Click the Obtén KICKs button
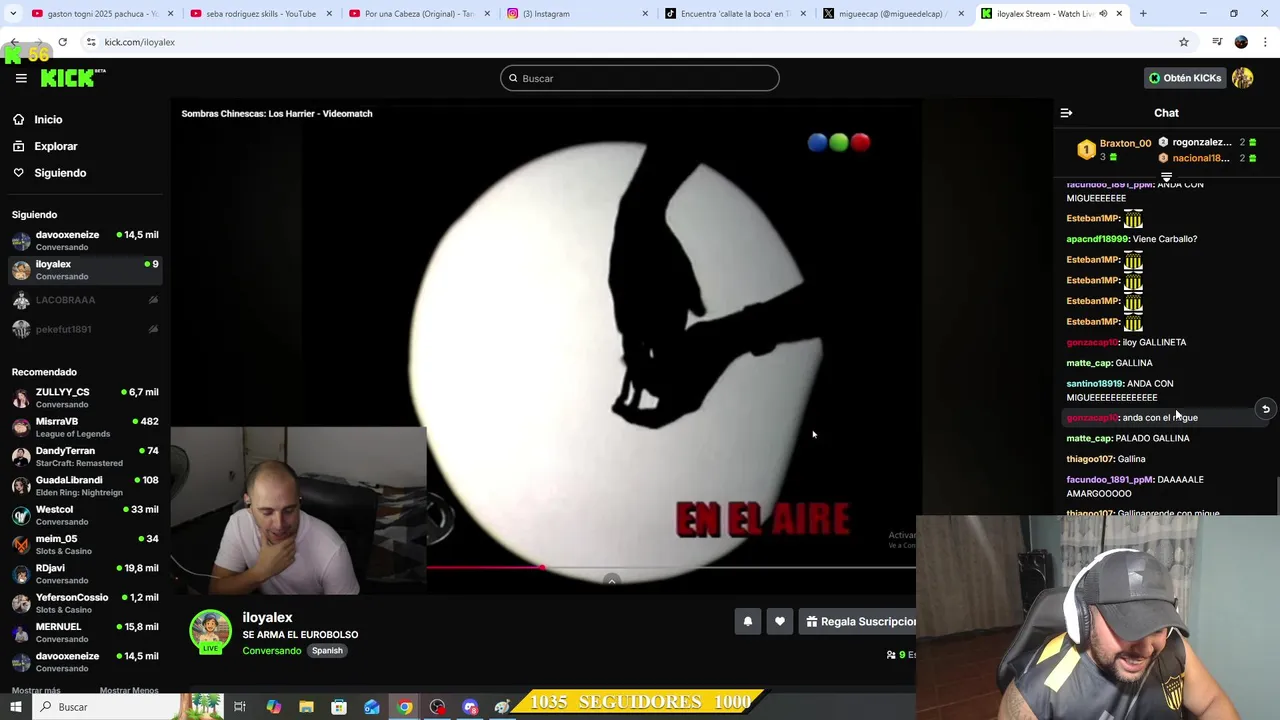Screen dimensions: 1280x720 tap(1185, 78)
